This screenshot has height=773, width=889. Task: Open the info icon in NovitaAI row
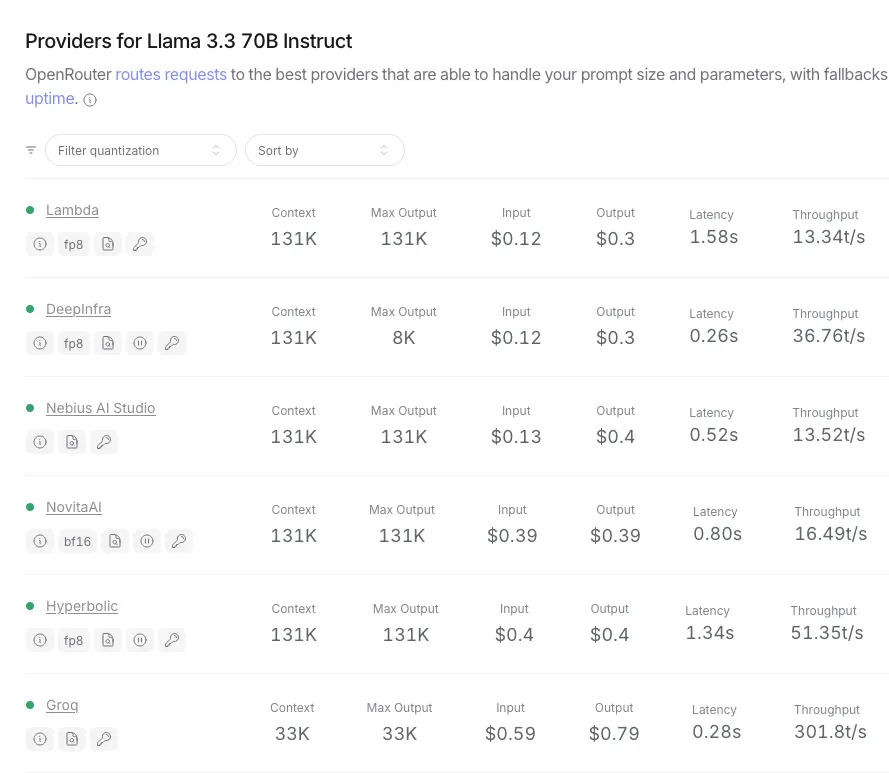point(40,541)
